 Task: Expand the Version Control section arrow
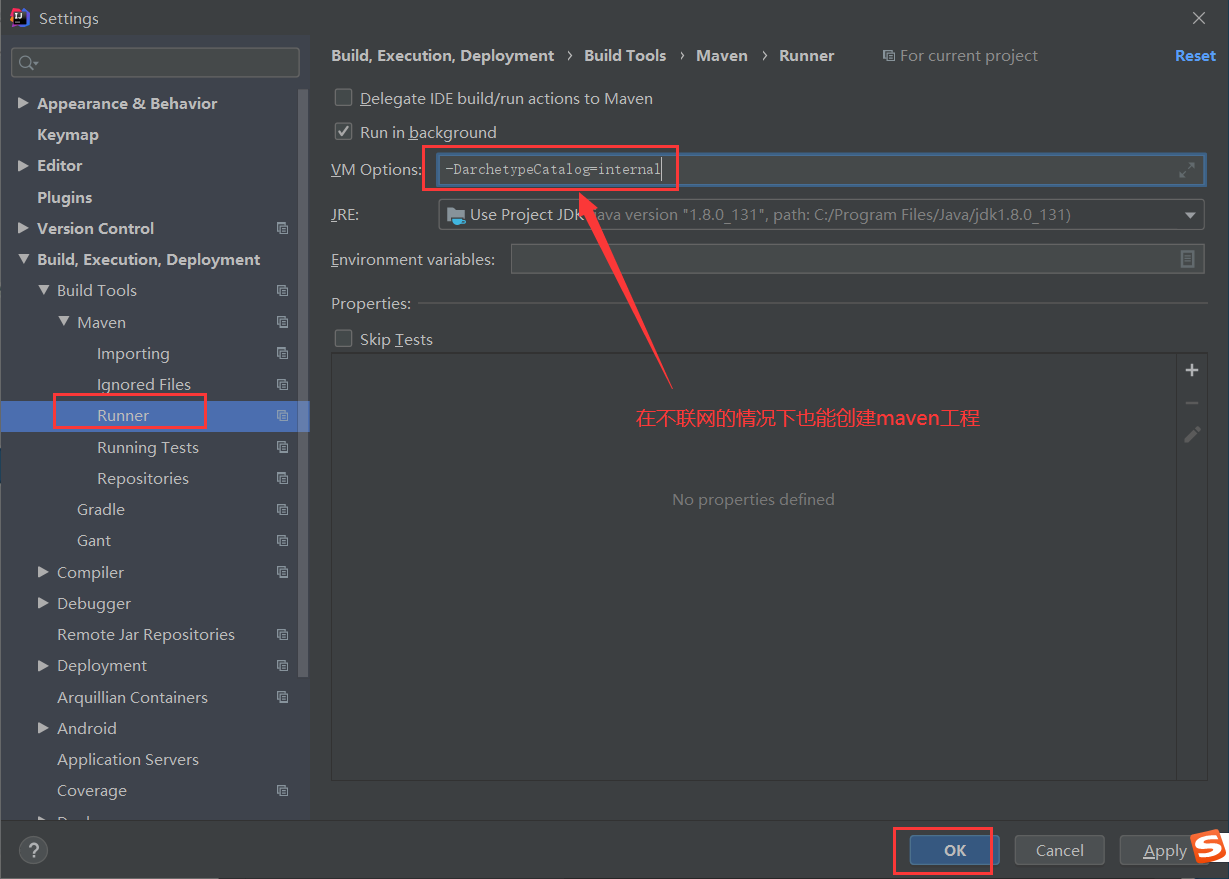pyautogui.click(x=23, y=228)
